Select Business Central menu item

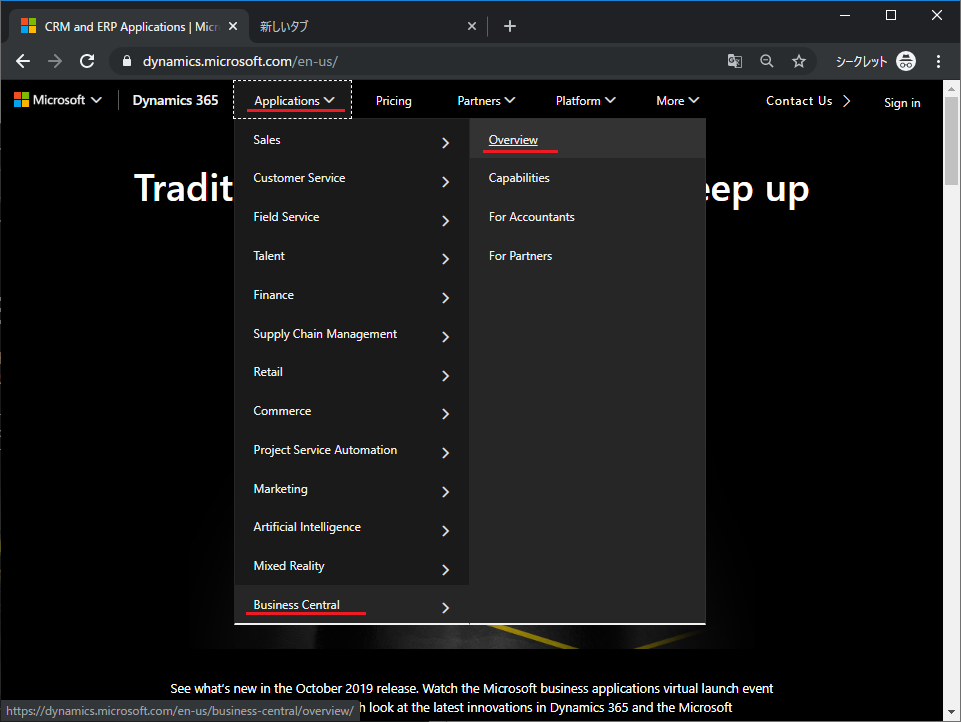[x=351, y=605]
